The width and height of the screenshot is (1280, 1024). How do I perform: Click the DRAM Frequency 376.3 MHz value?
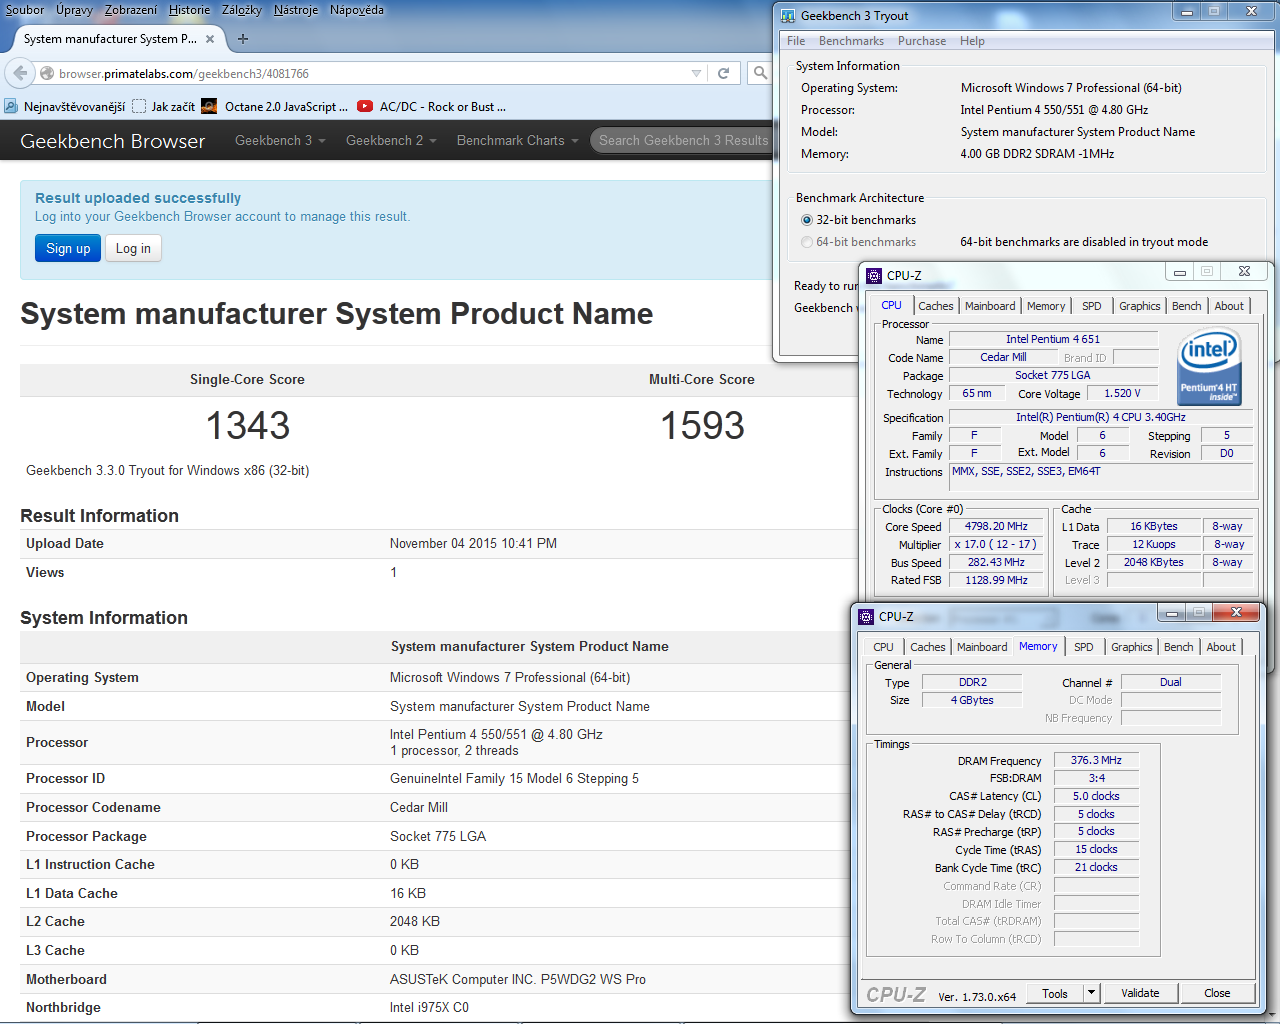1097,760
